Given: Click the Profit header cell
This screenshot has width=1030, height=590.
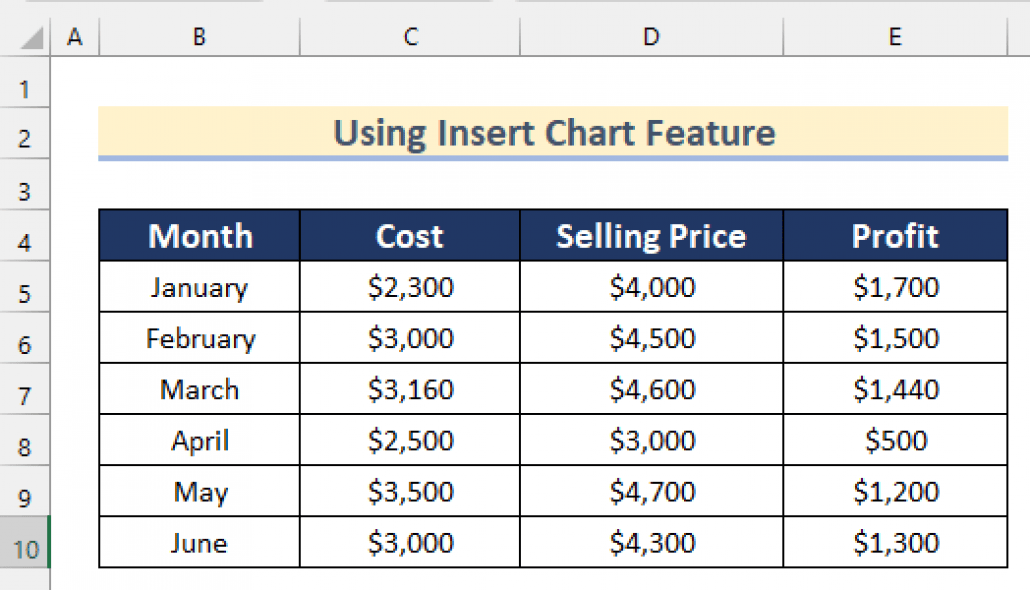Looking at the screenshot, I should click(895, 236).
